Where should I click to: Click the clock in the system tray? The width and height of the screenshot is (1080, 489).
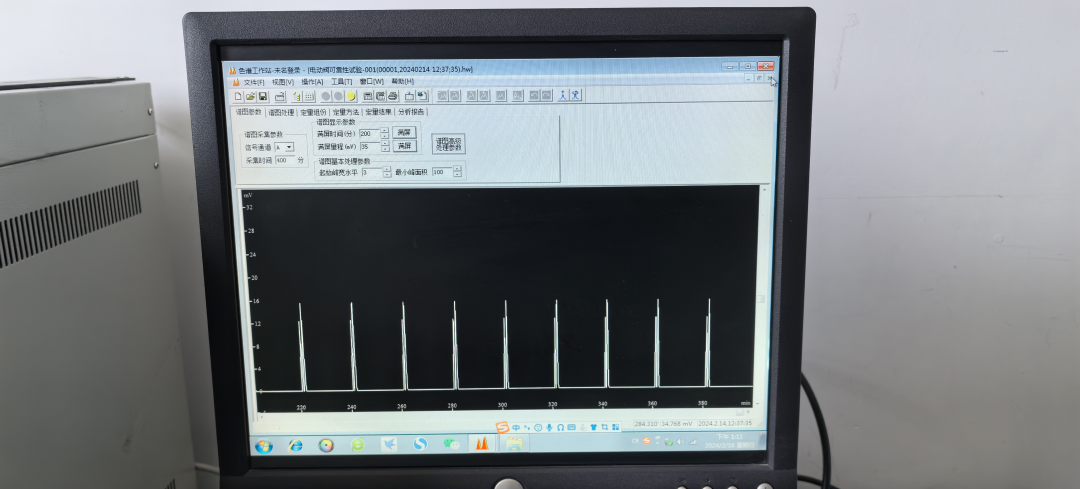click(x=730, y=441)
